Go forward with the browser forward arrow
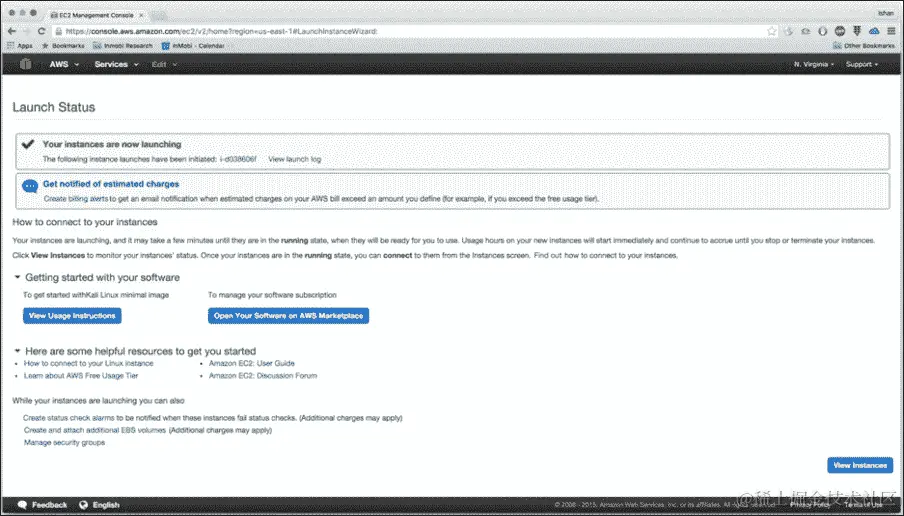Image resolution: width=904 pixels, height=516 pixels. 27,31
